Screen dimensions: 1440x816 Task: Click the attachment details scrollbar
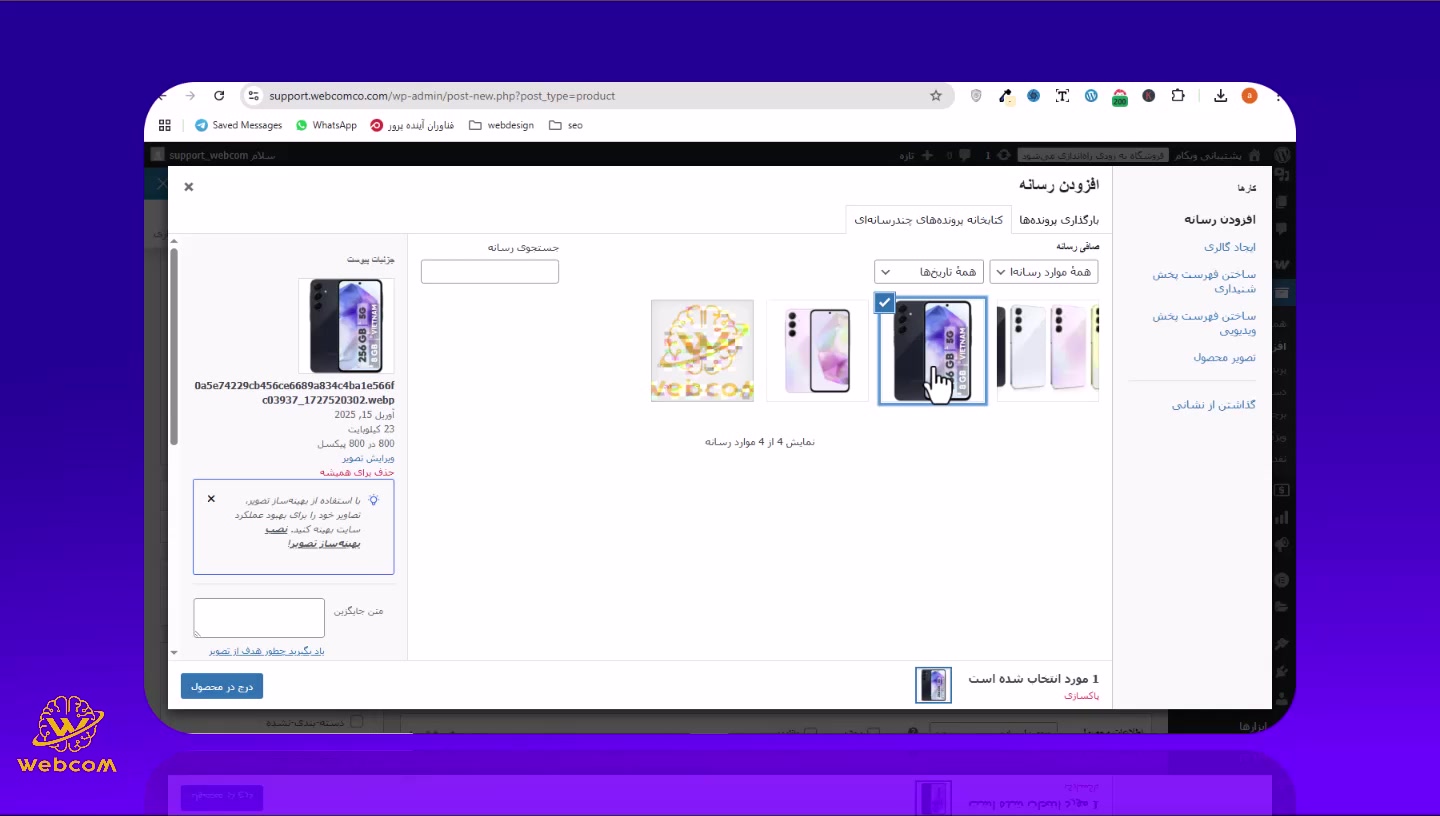point(174,346)
